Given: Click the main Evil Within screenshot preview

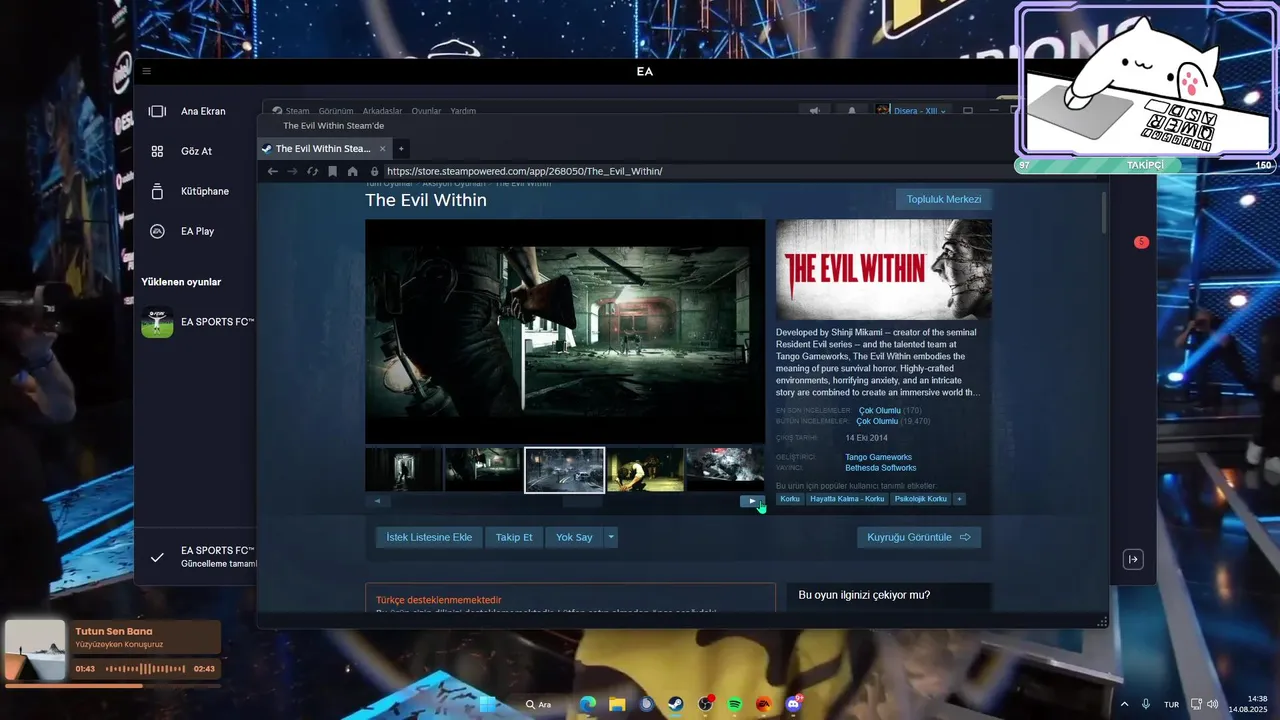Looking at the screenshot, I should [x=564, y=331].
